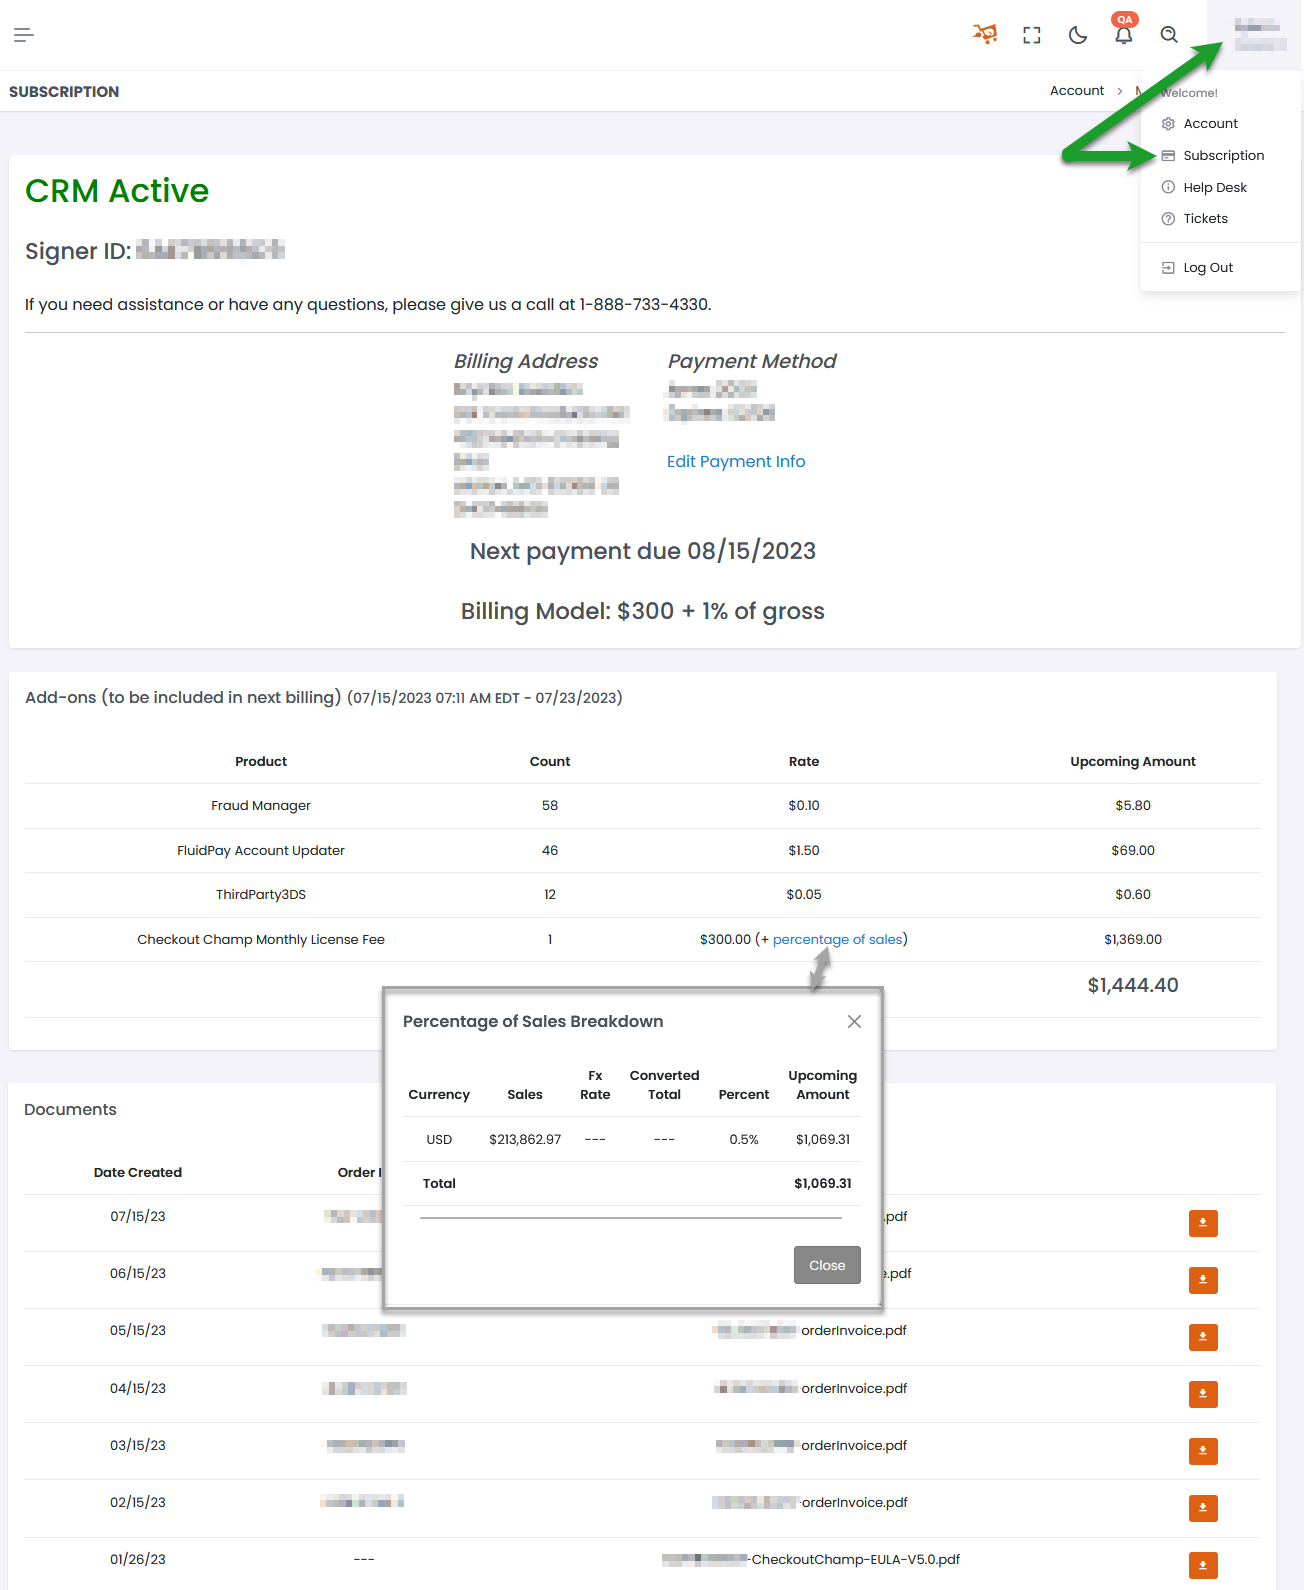Open the hamburger sidebar menu

[x=24, y=35]
